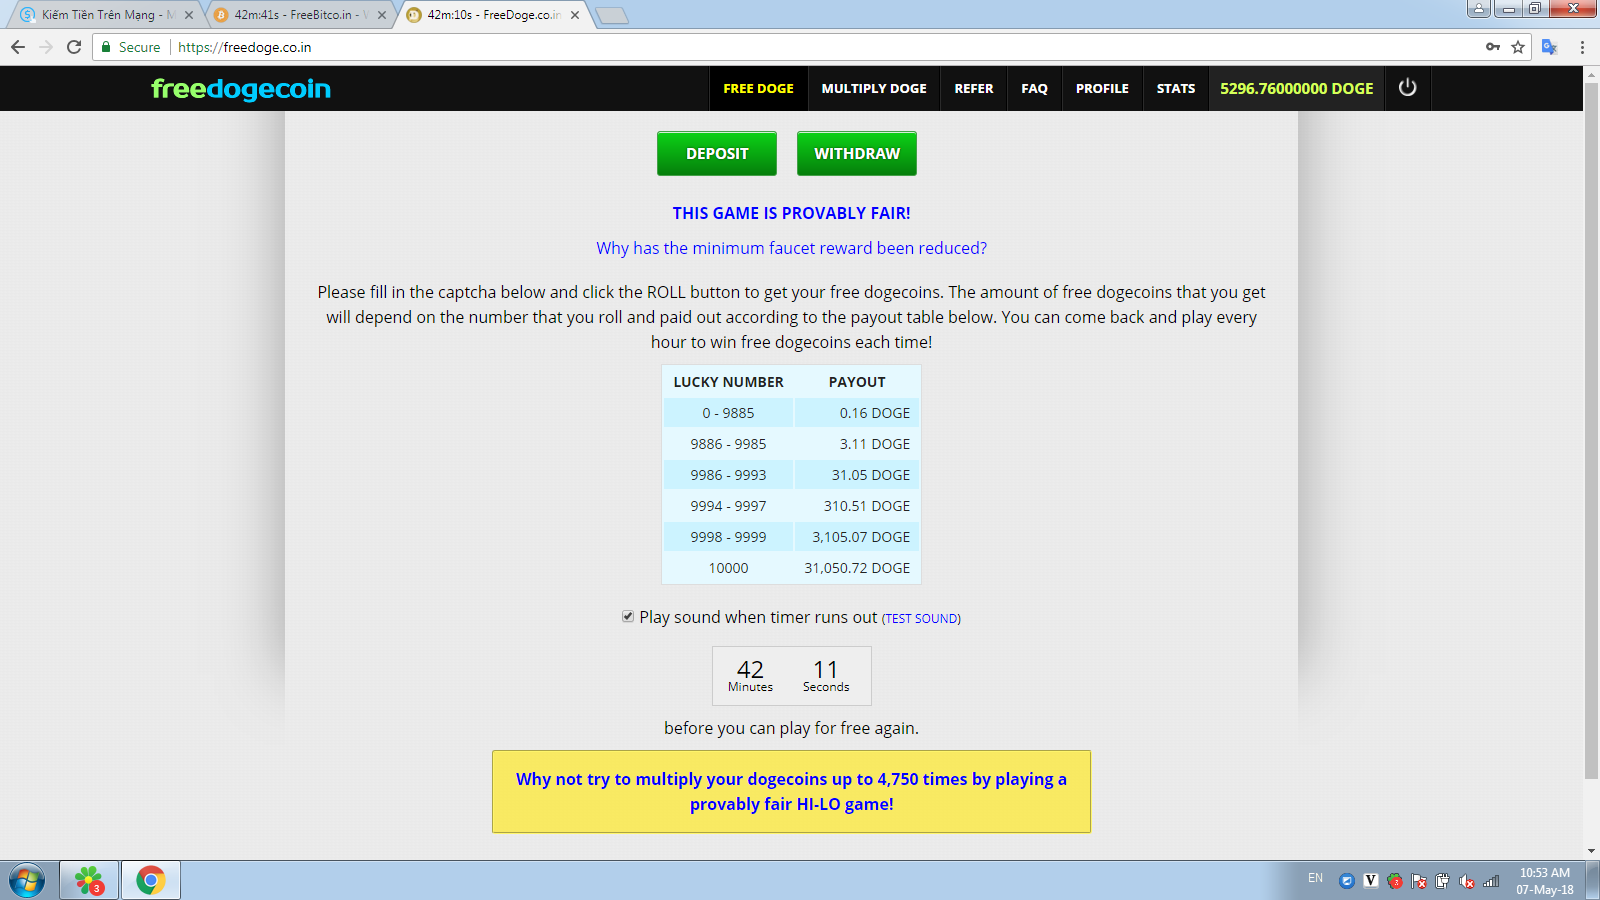This screenshot has height=900, width=1600.
Task: Click the power plug tray icon
Action: (1443, 881)
